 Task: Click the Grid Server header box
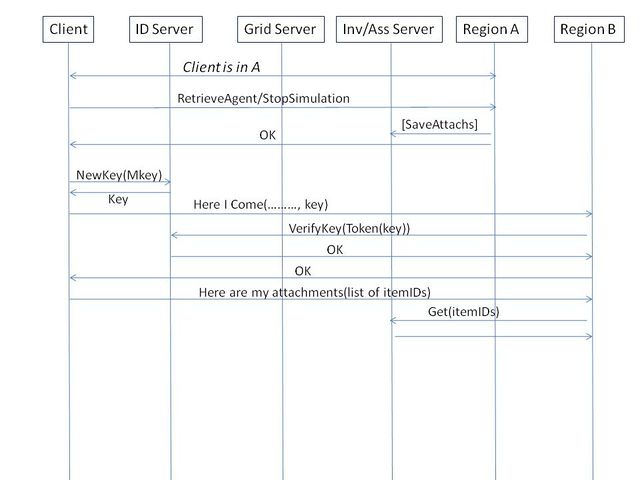(280, 29)
